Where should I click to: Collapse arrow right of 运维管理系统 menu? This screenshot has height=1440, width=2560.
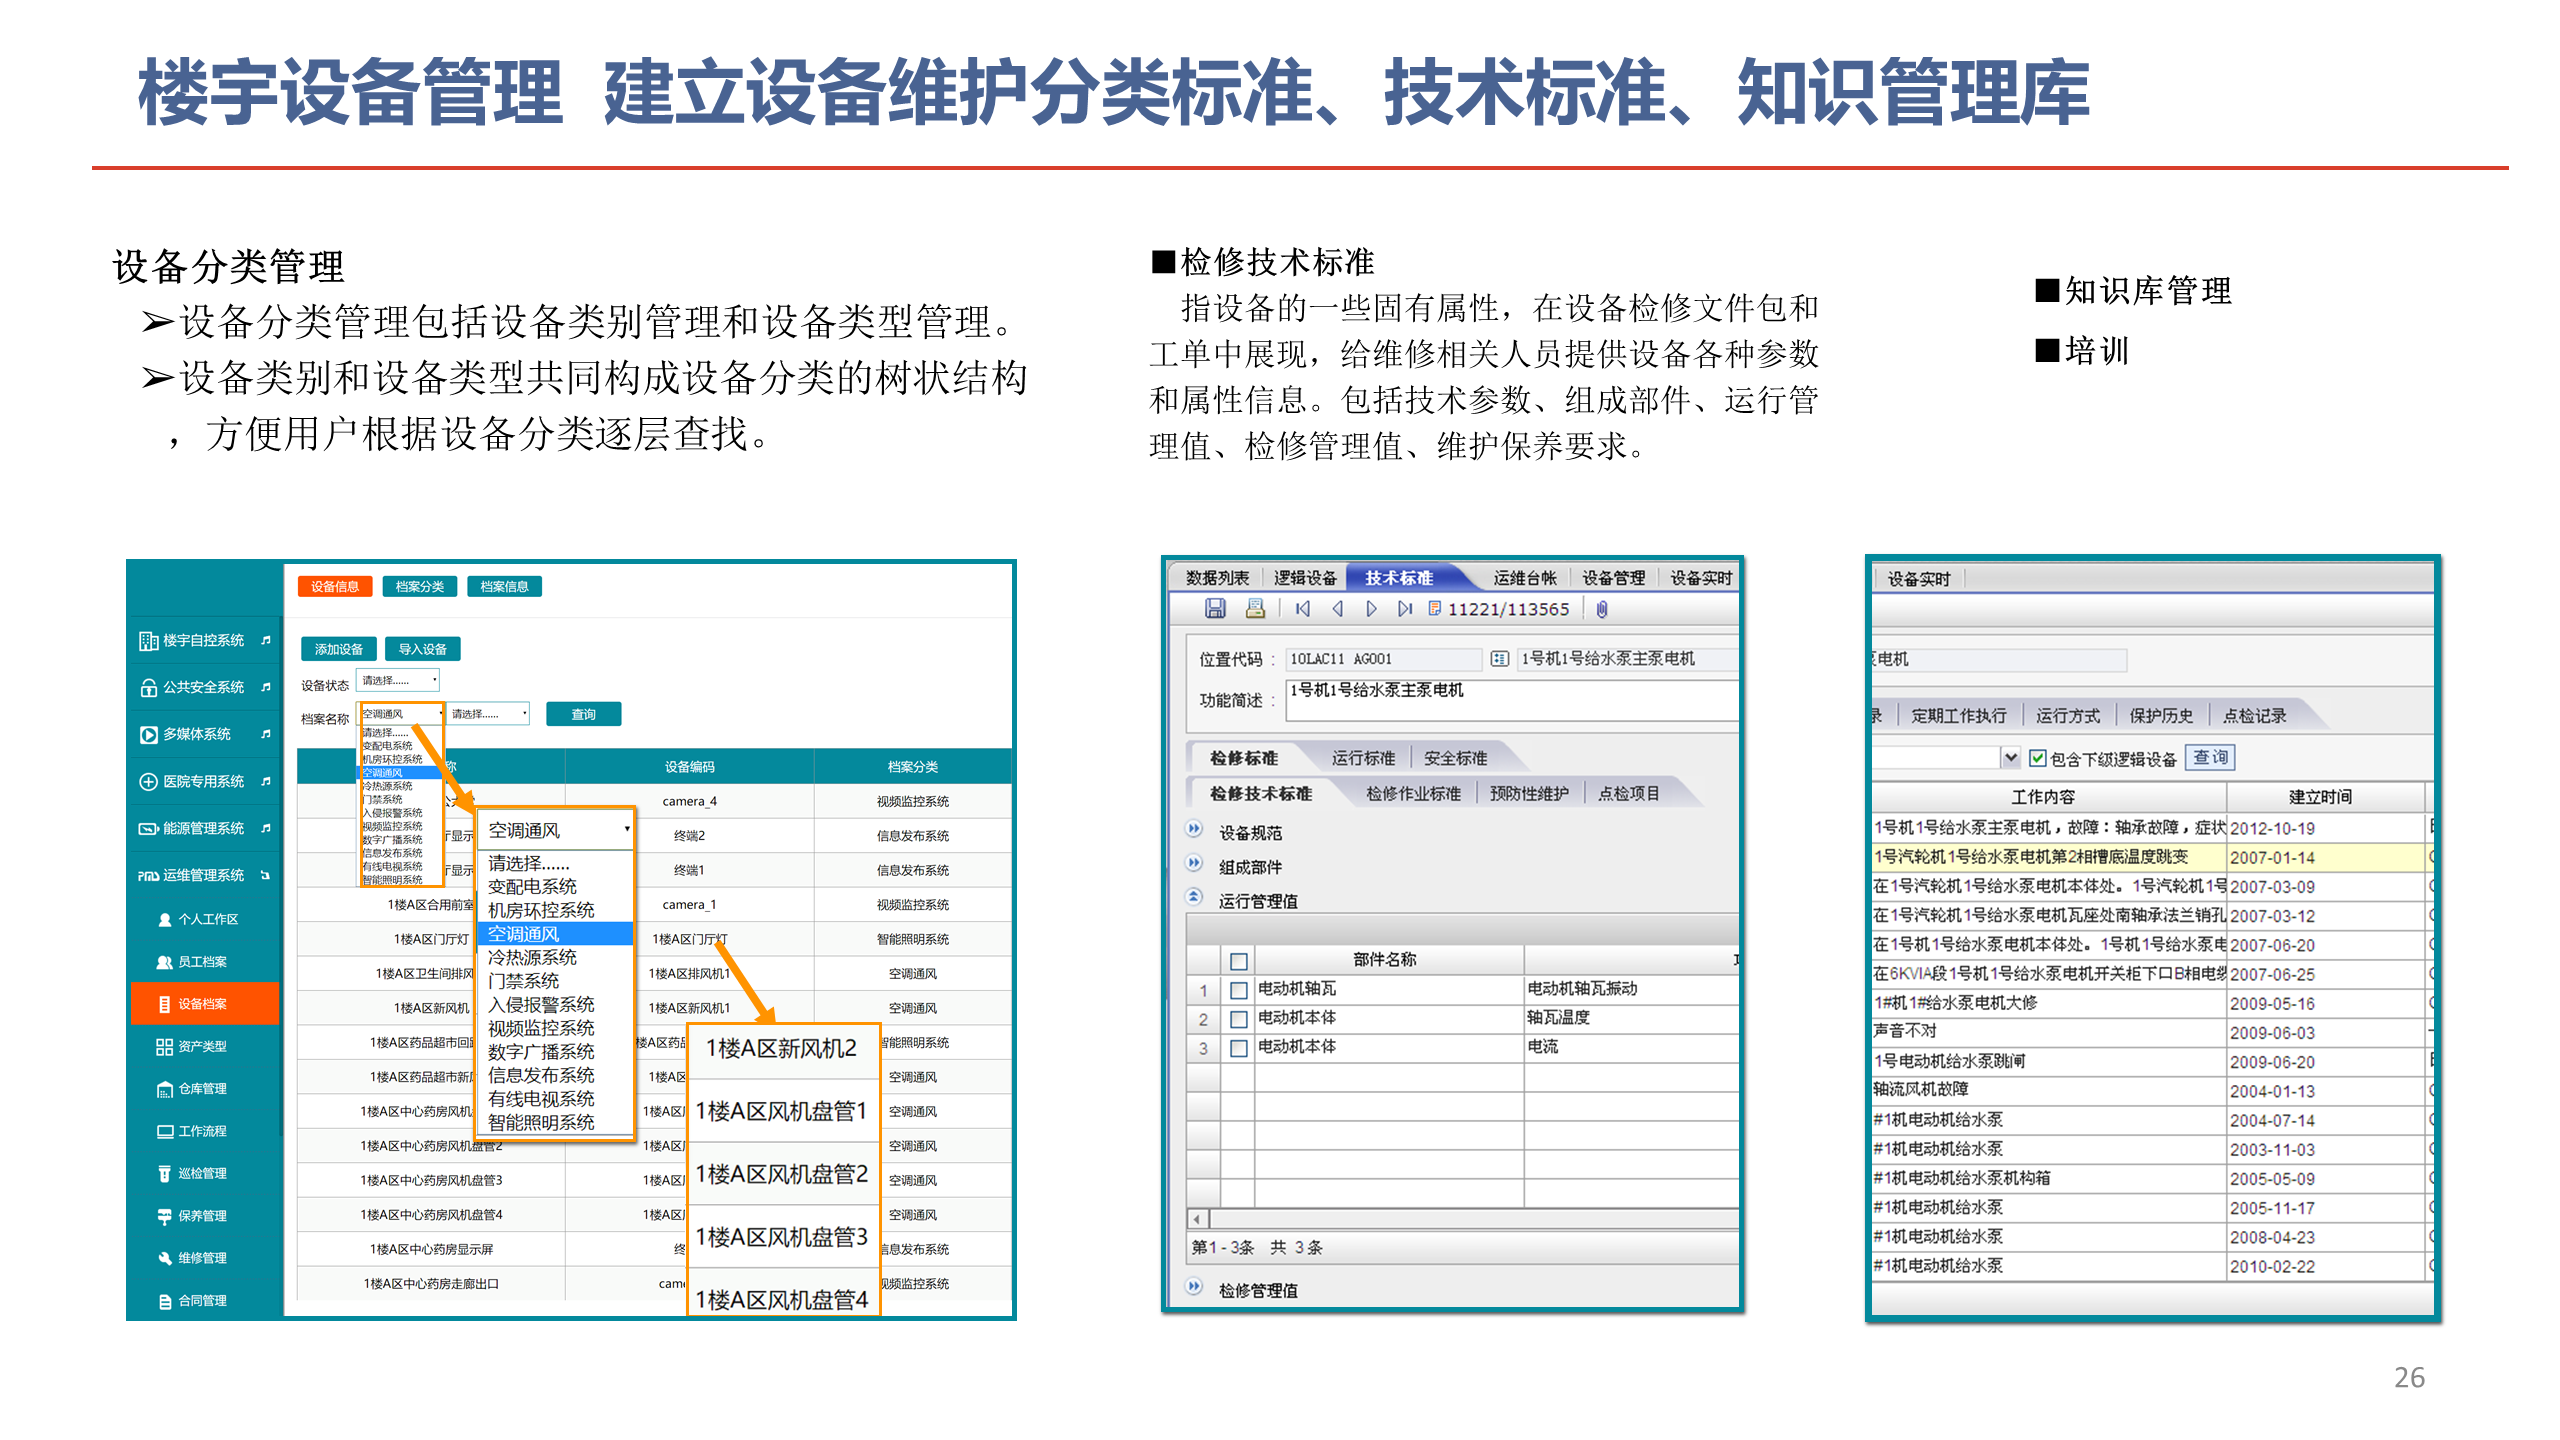(x=266, y=876)
